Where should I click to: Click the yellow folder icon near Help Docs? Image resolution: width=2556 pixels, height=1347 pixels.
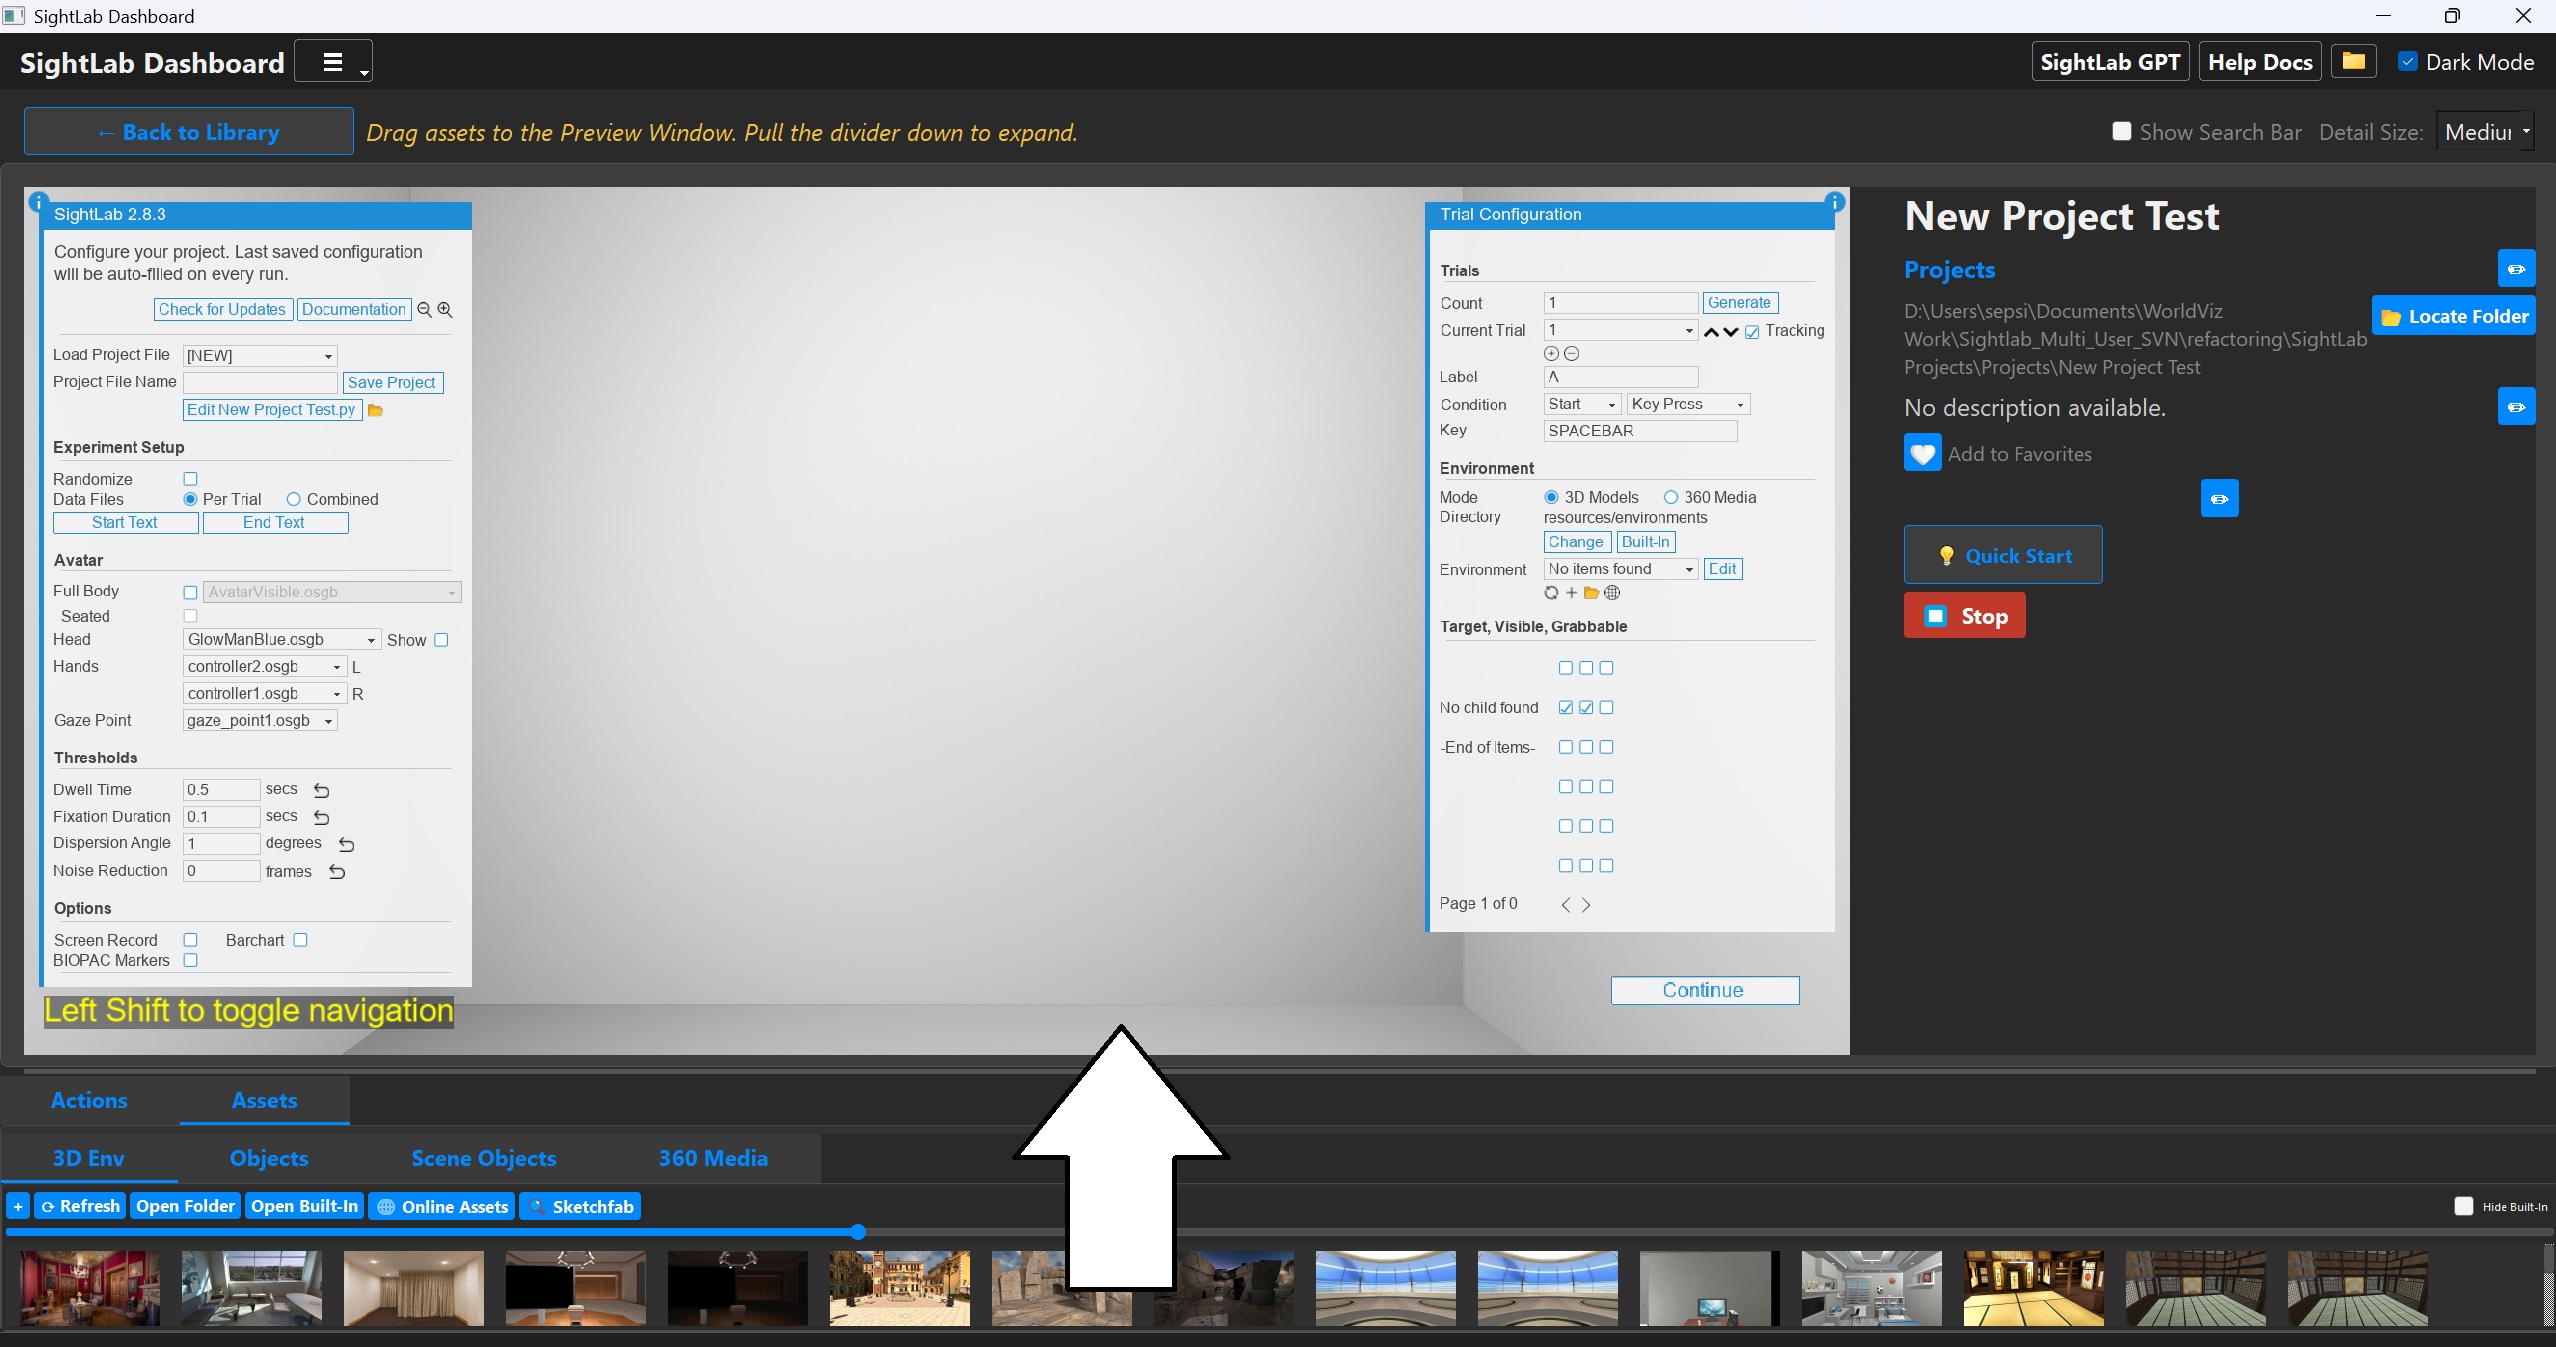(2353, 62)
